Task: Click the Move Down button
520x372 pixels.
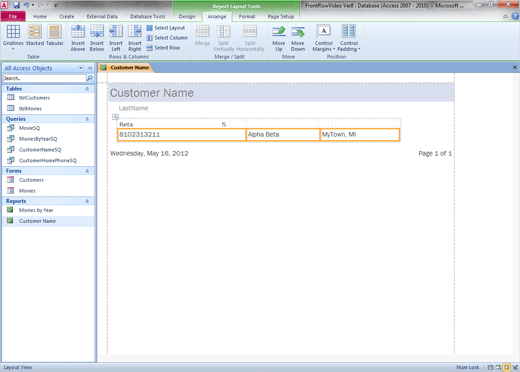Action: click(298, 38)
